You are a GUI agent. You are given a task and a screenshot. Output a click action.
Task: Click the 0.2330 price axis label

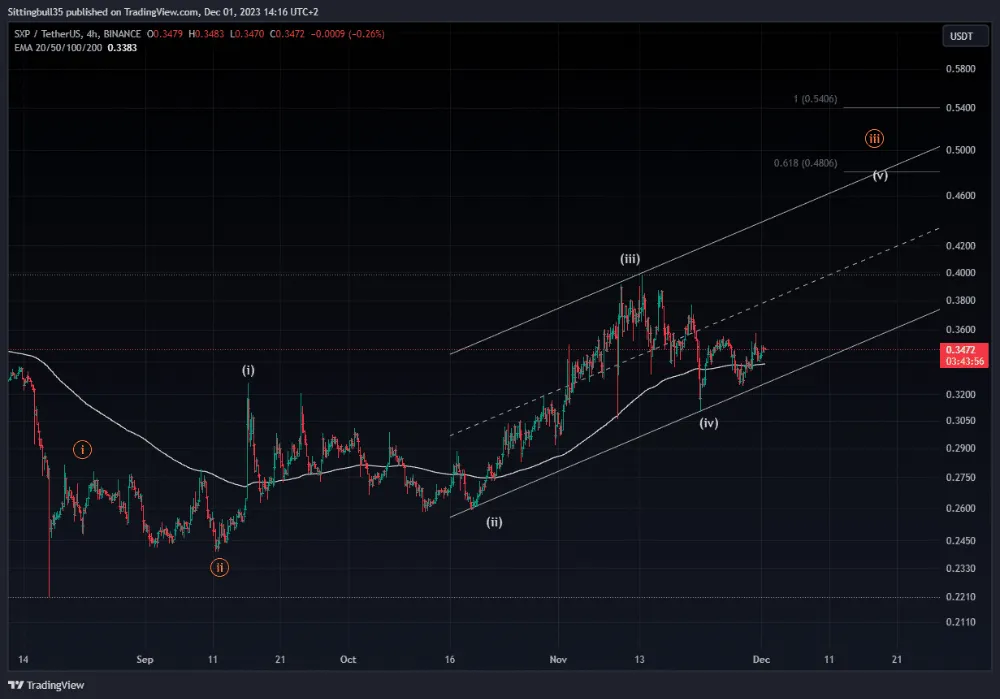(960, 568)
